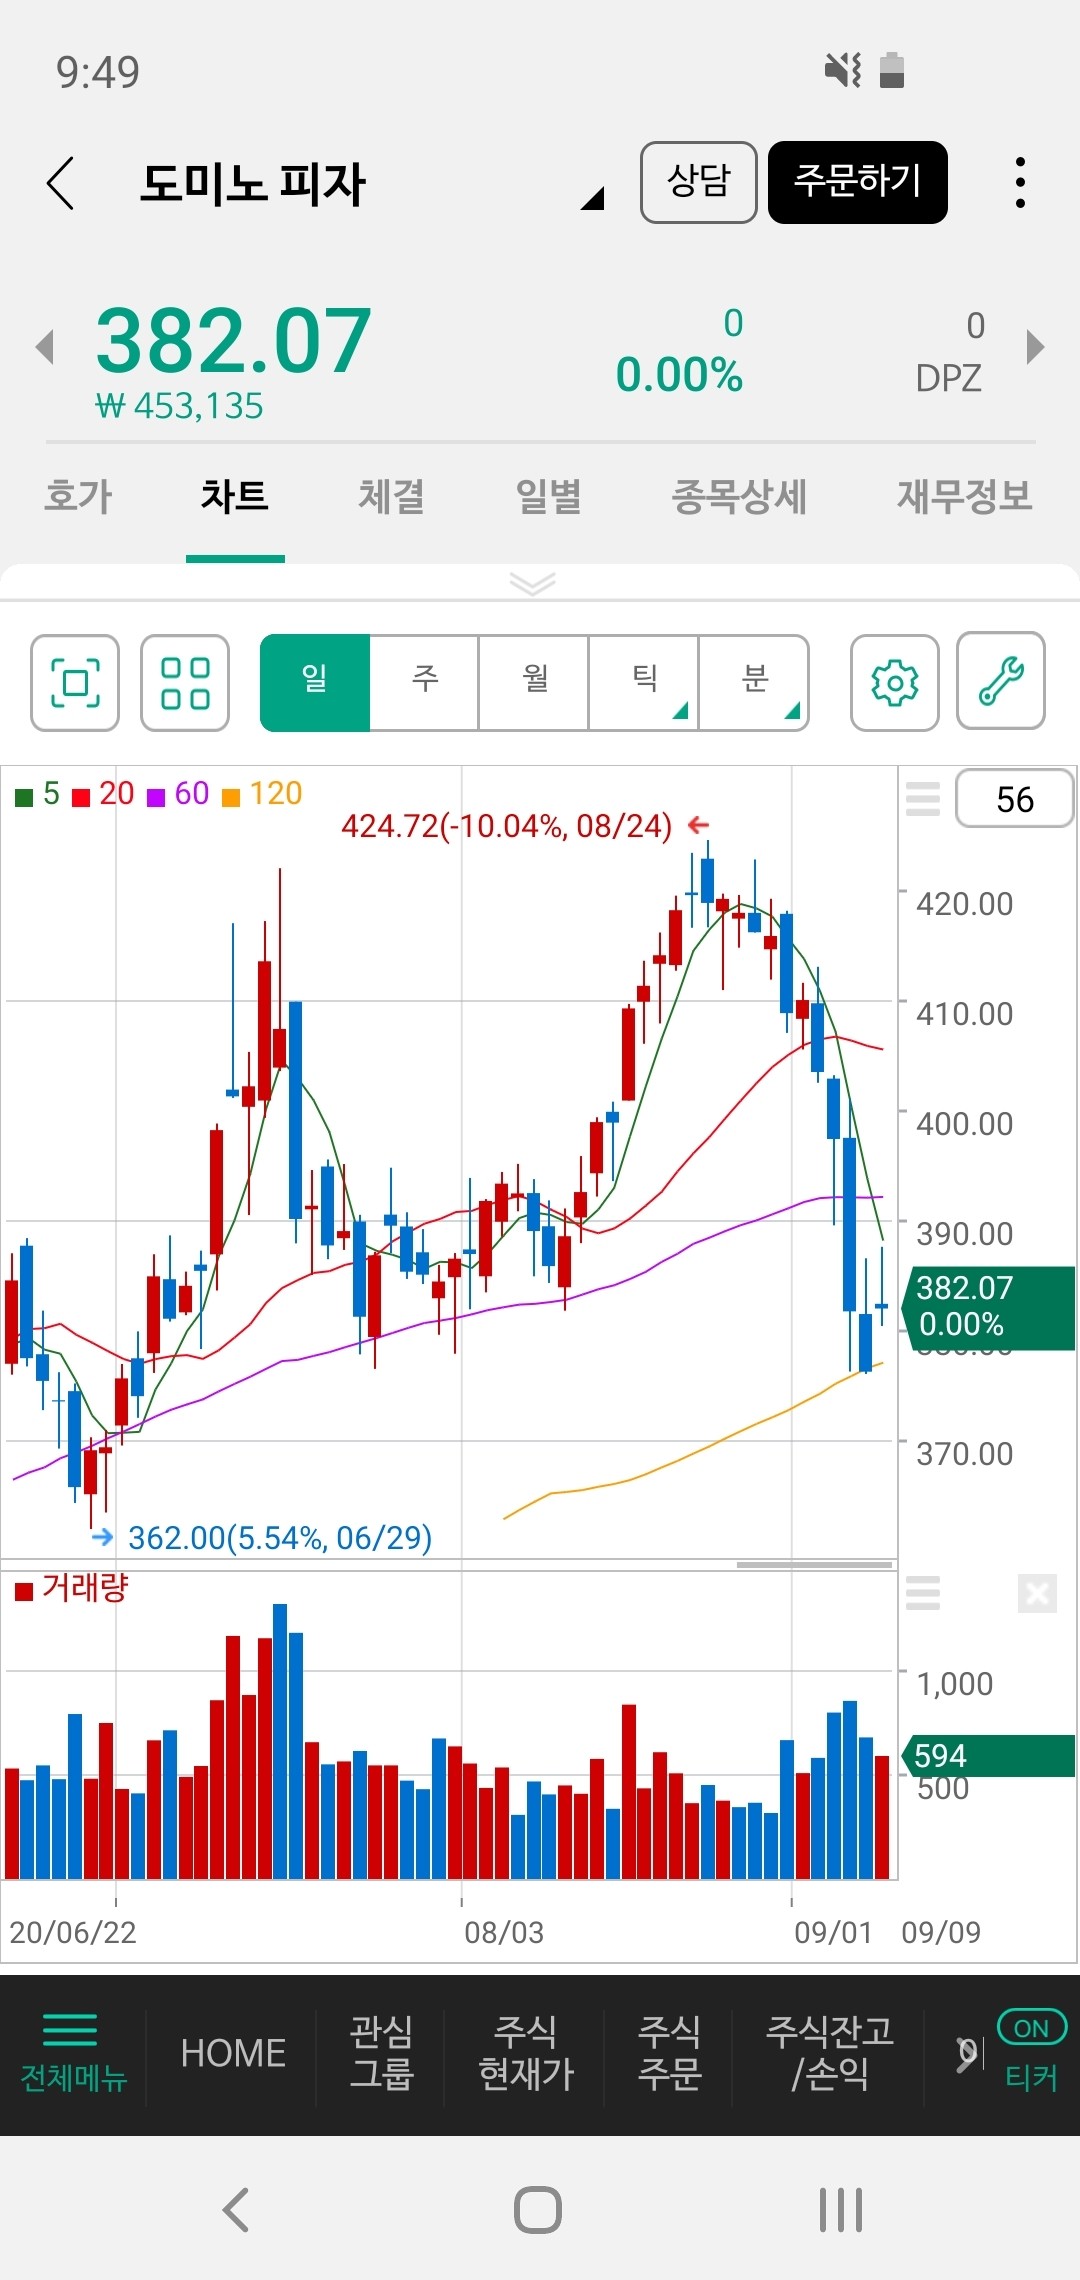Switch to the 재무정보 tab
The image size is (1080, 2280).
click(964, 497)
